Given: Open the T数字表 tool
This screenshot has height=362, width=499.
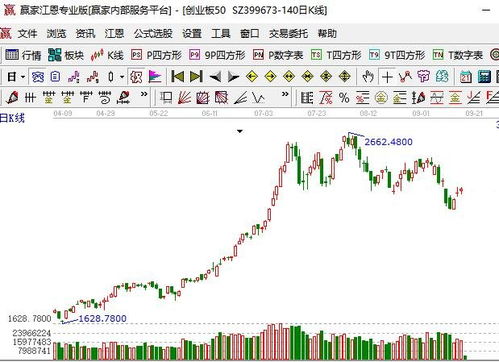Looking at the screenshot, I should 457,55.
